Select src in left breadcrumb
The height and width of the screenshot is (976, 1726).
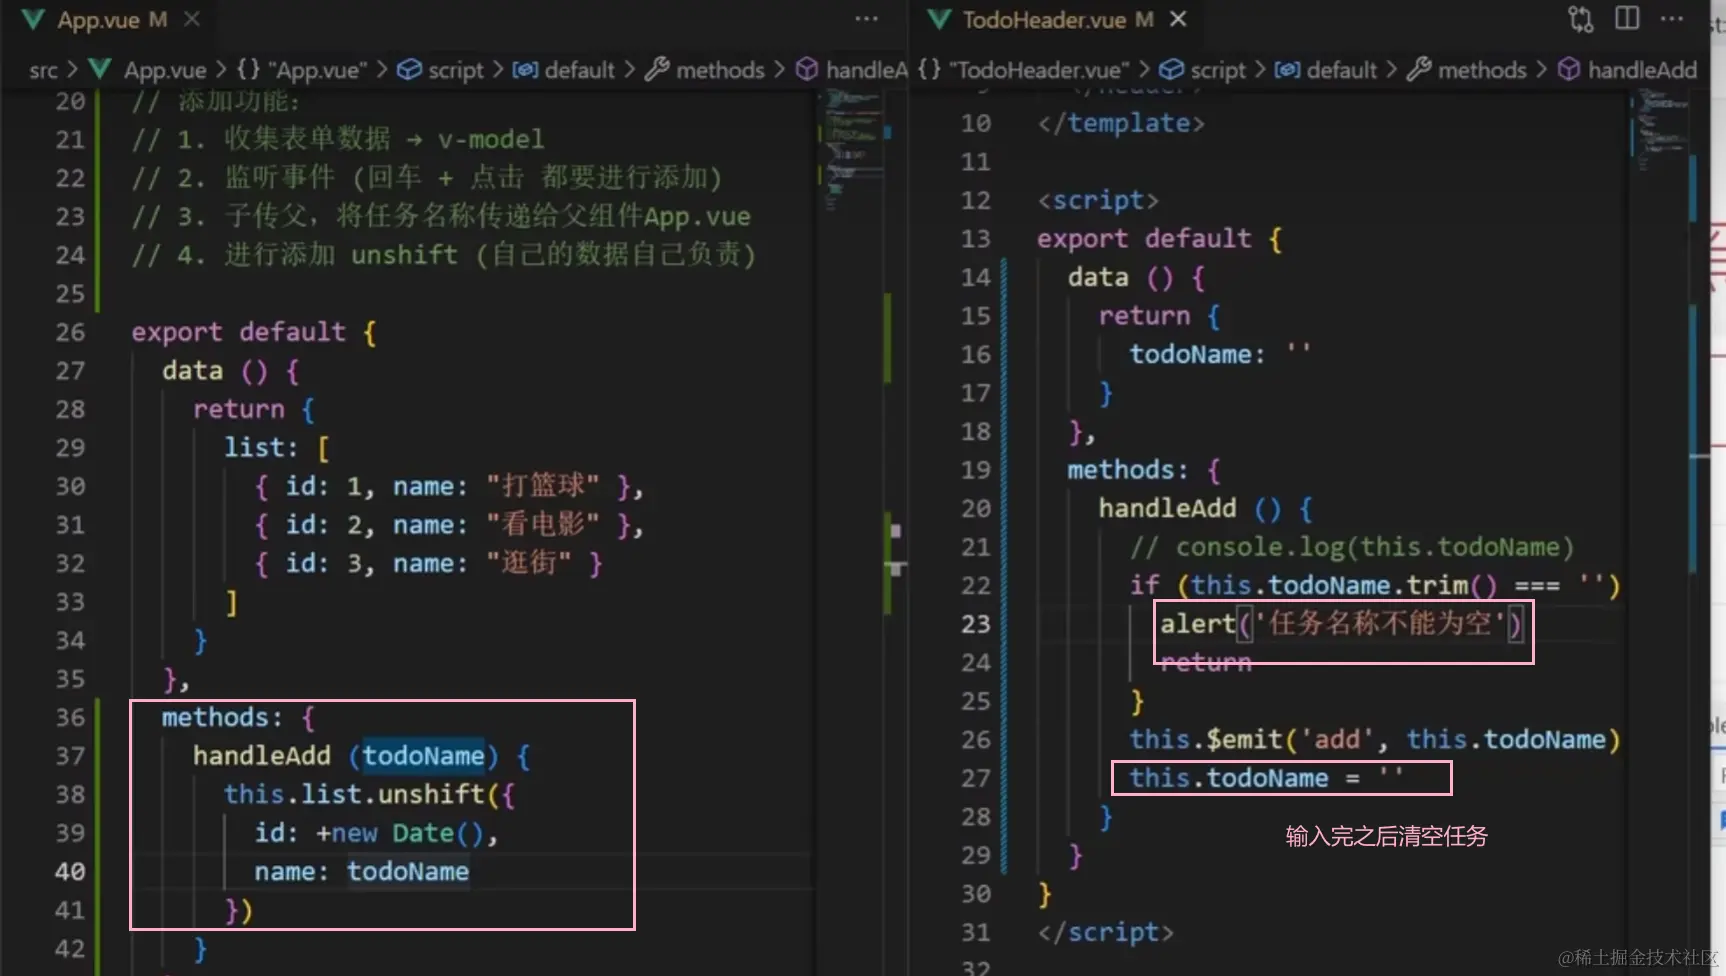[43, 70]
